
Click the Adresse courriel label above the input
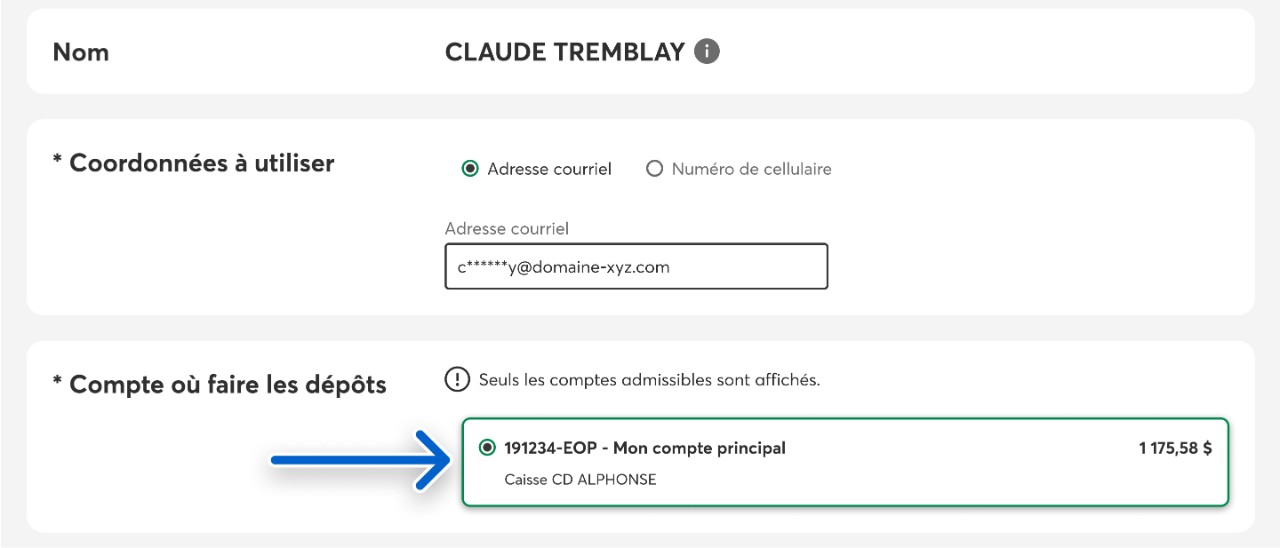pos(506,229)
